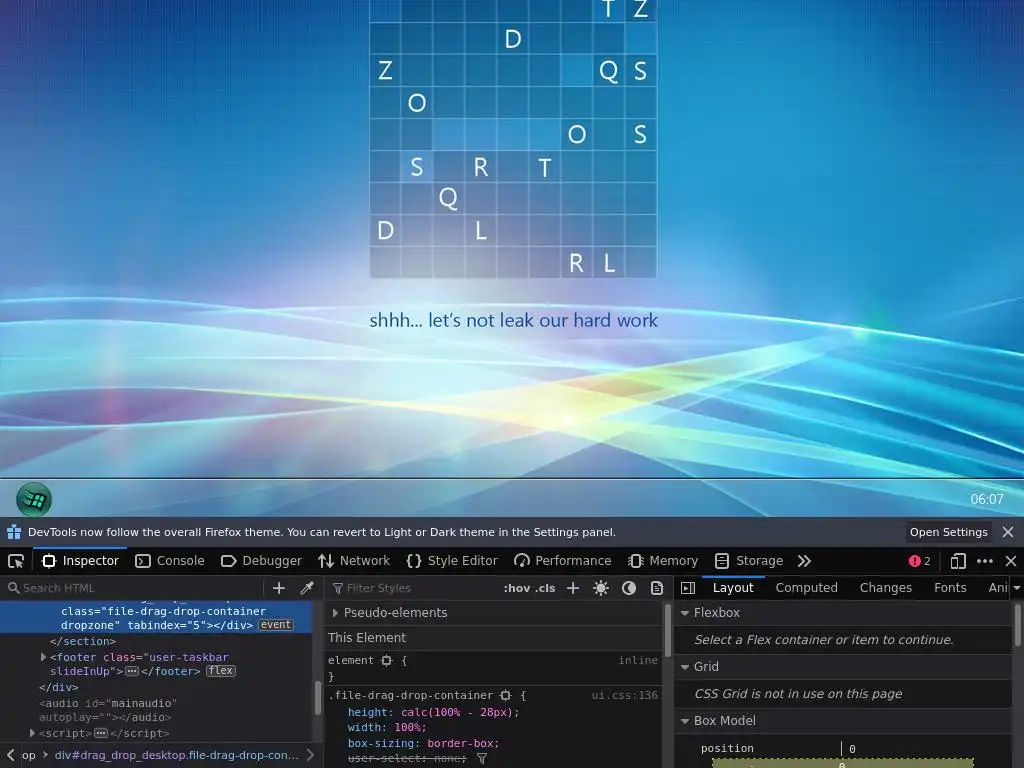Expand the footer user-taskbar node
The image size is (1024, 768).
(44, 657)
